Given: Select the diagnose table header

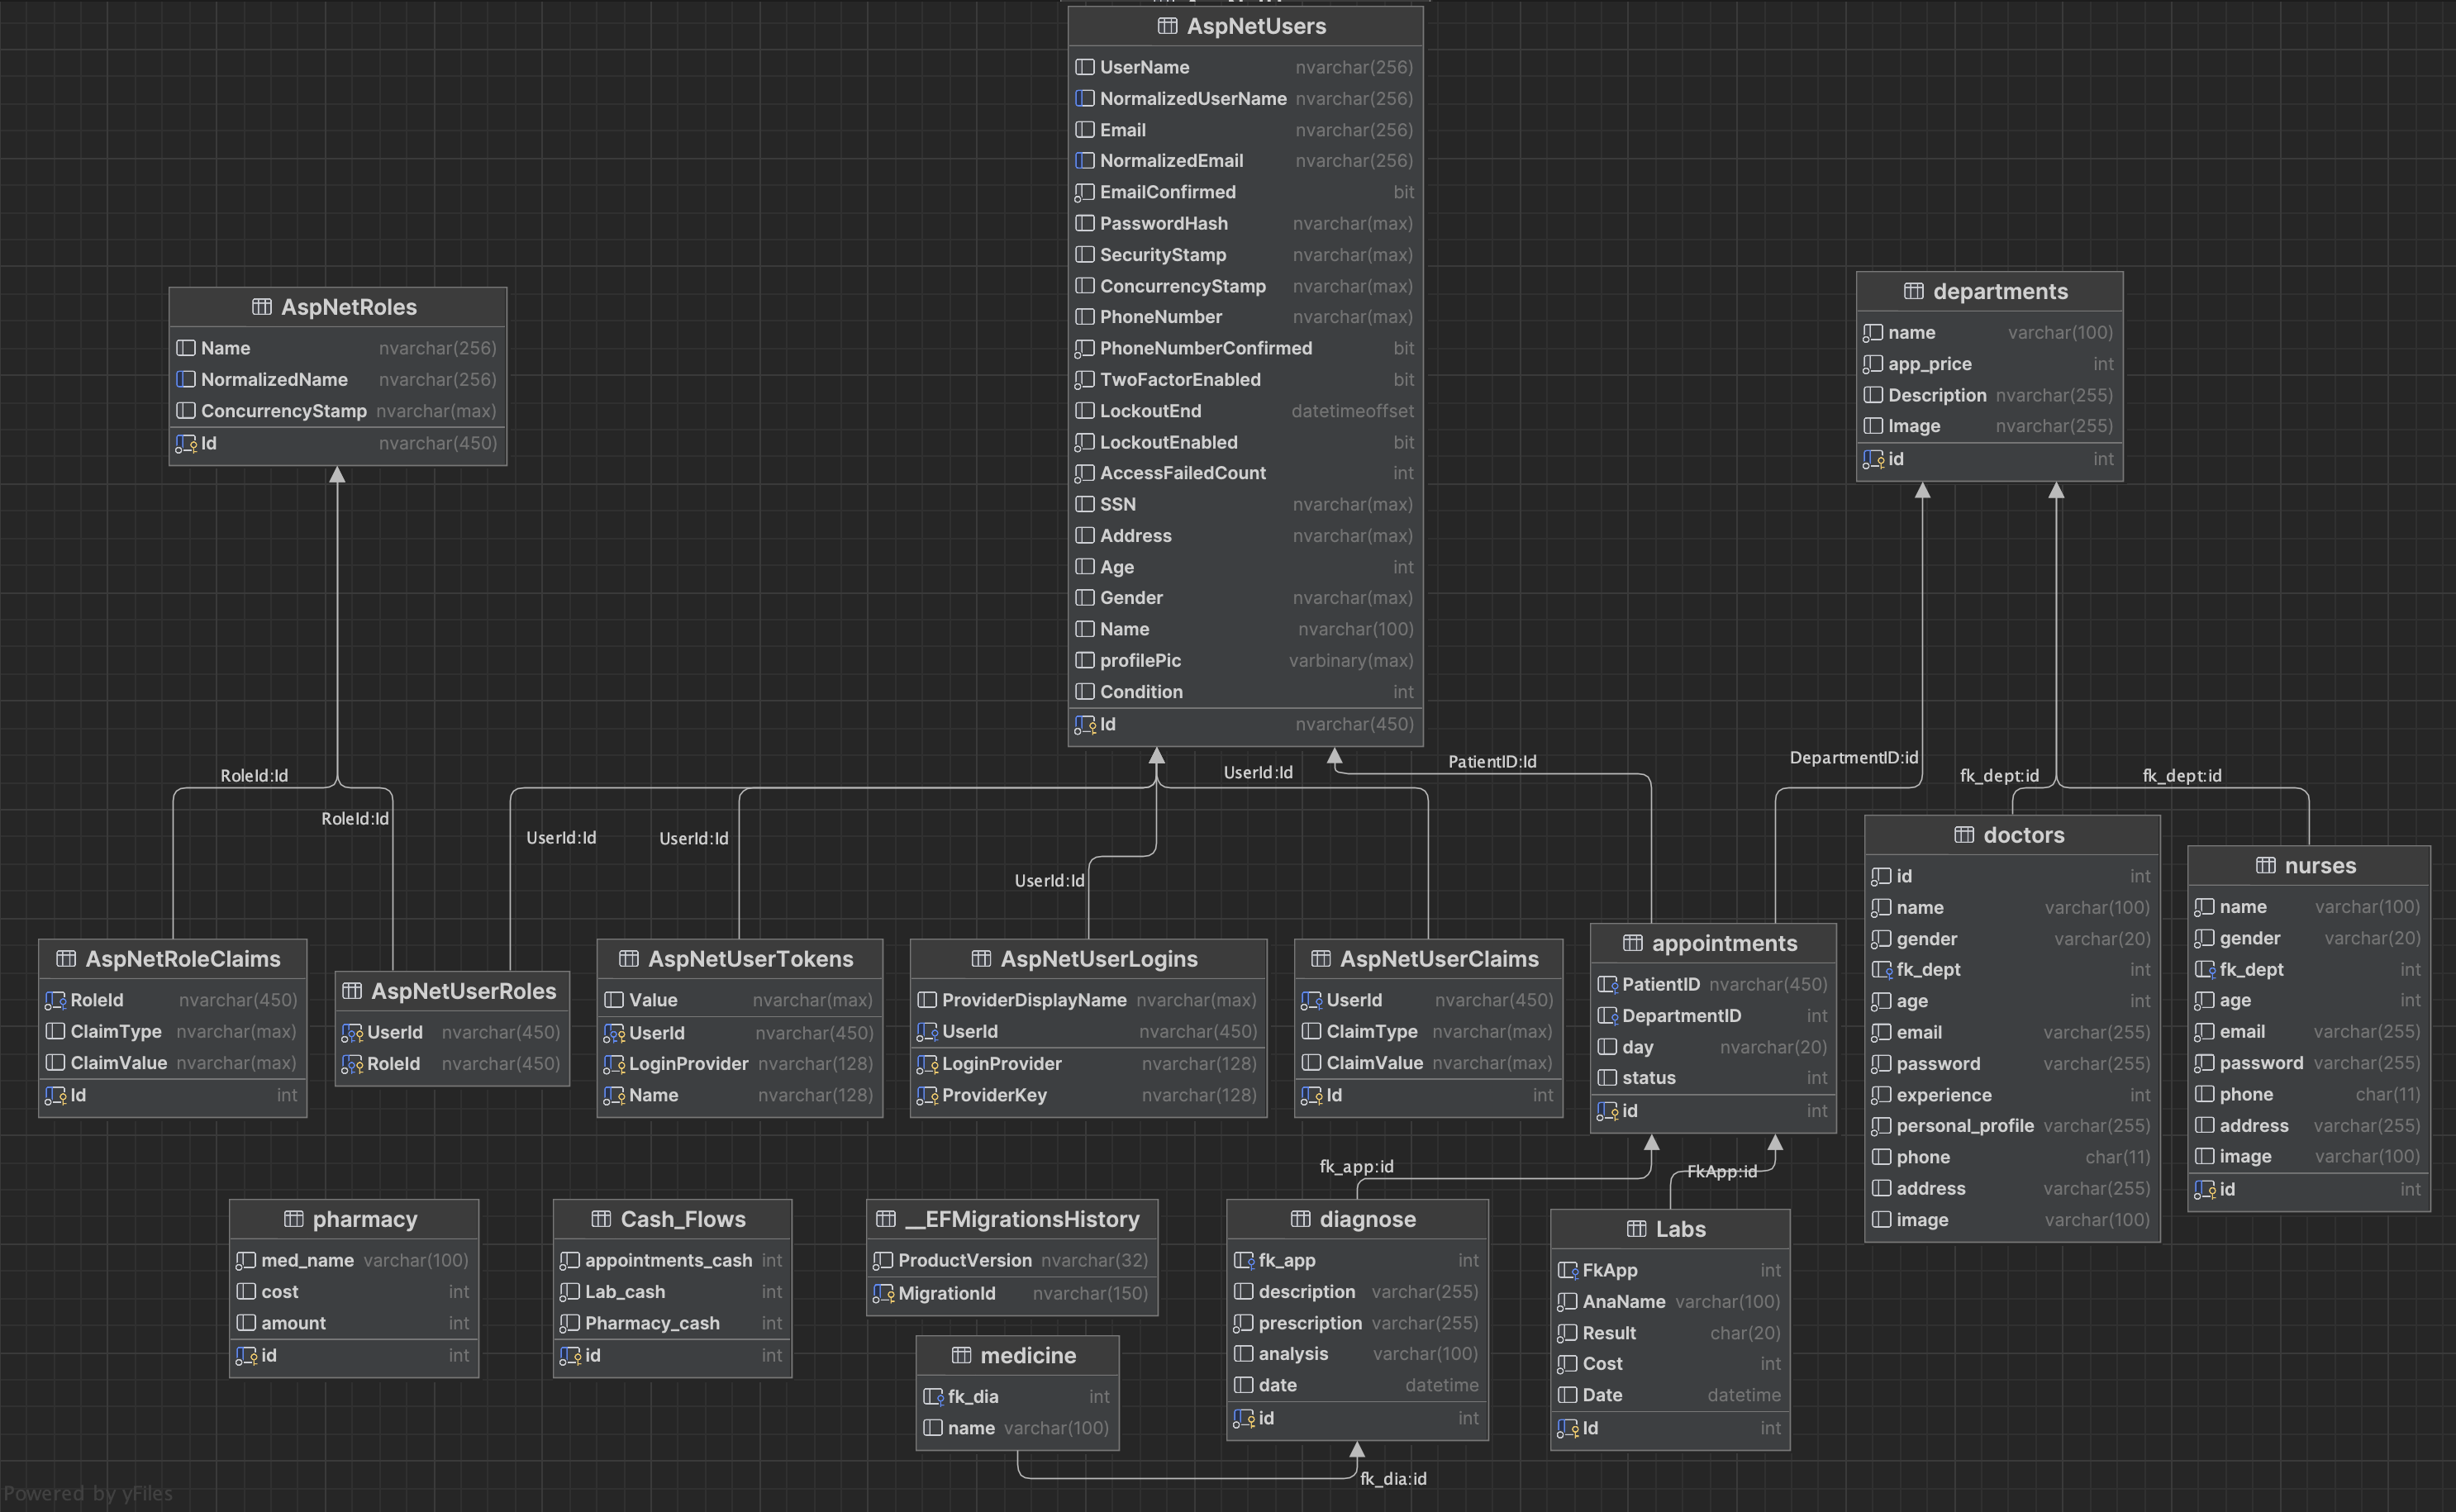Looking at the screenshot, I should pos(1357,1219).
